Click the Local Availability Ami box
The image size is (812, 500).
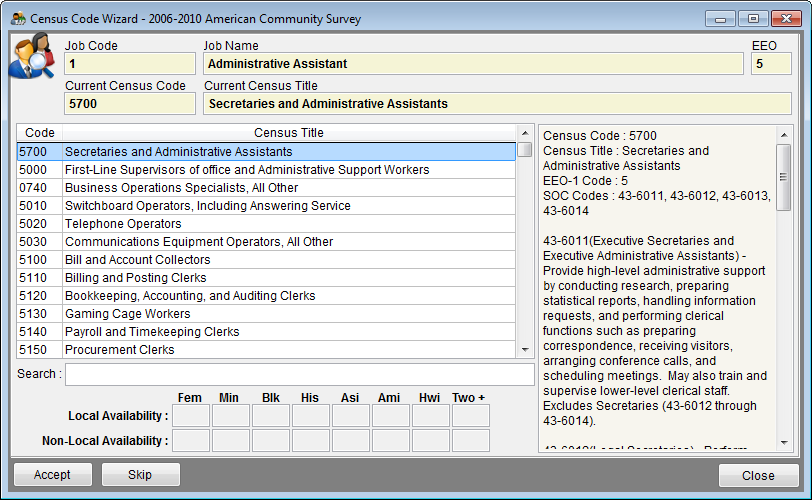tap(391, 416)
